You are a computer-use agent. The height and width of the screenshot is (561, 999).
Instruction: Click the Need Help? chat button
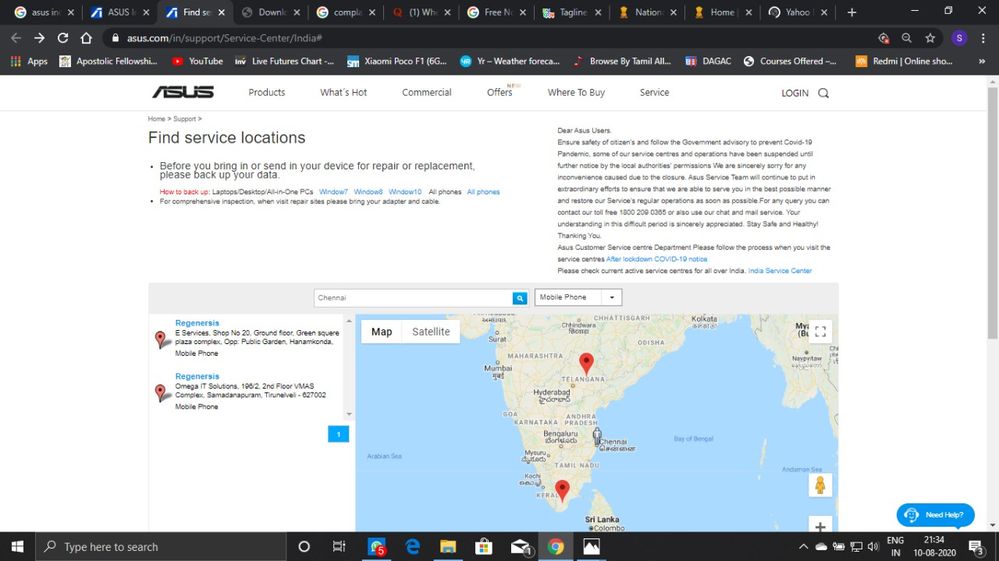click(x=935, y=515)
